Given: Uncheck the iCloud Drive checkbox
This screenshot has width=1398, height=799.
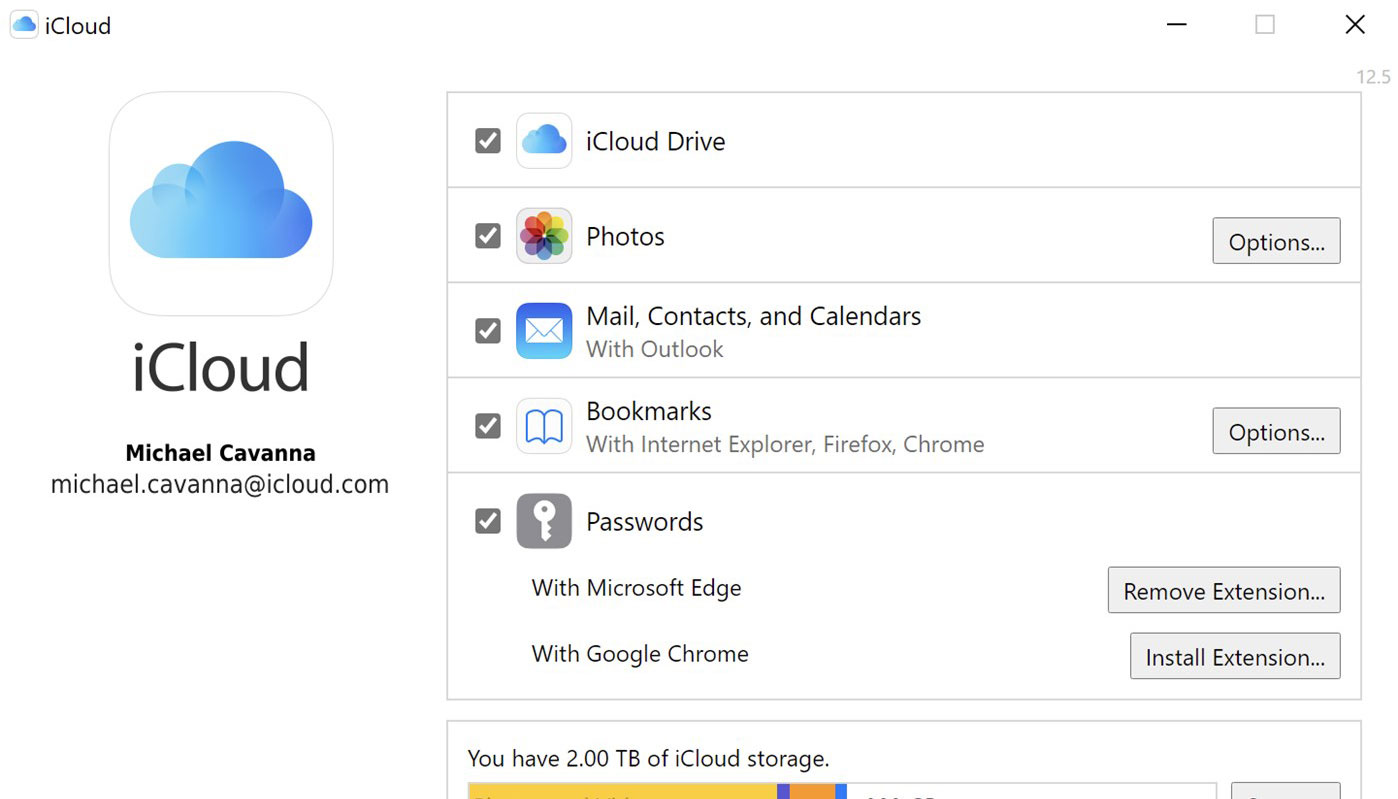Looking at the screenshot, I should (488, 141).
